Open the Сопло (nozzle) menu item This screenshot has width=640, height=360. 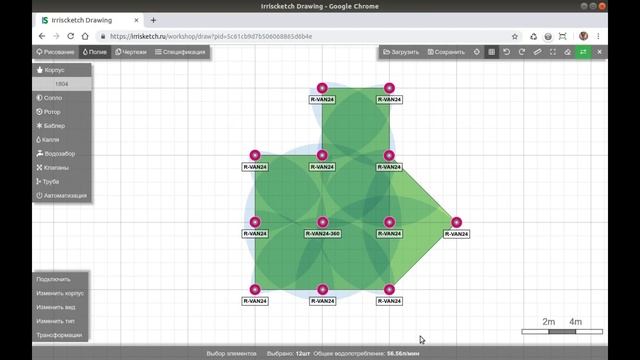point(62,98)
